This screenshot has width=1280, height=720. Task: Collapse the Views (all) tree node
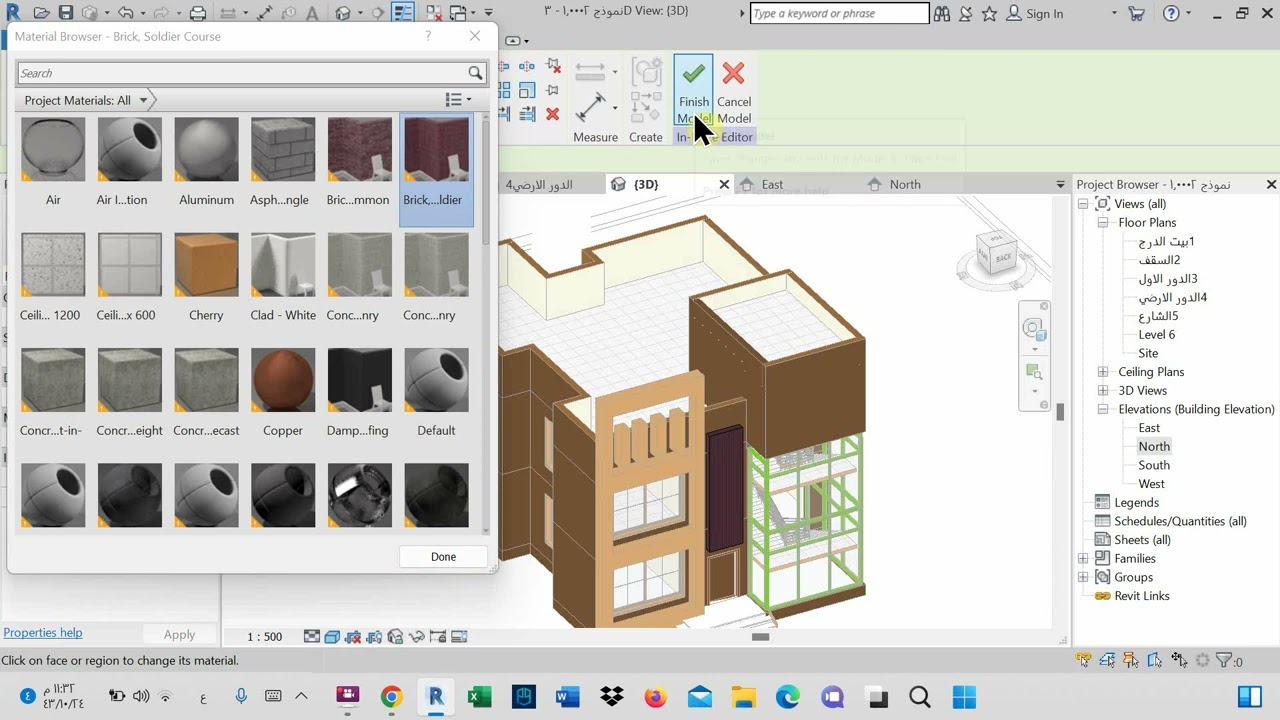point(1083,204)
